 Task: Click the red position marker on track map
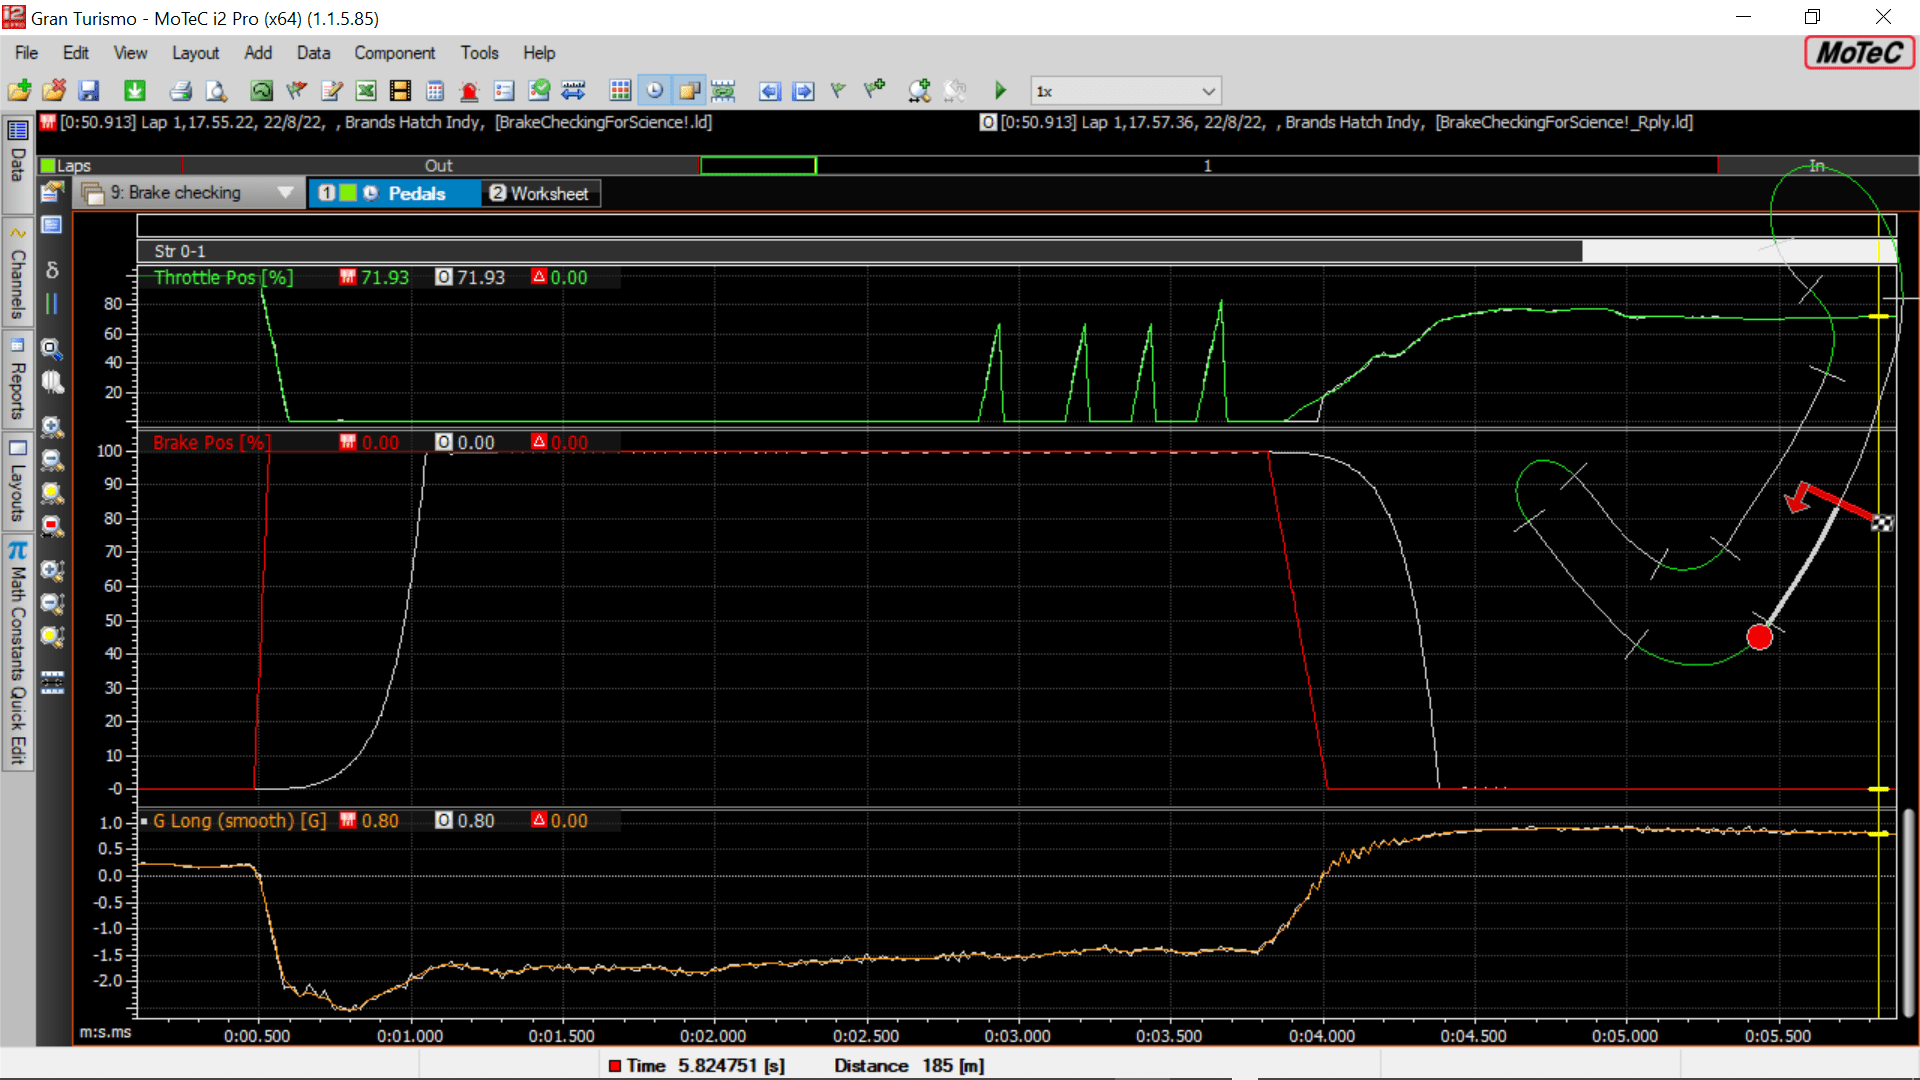(1759, 637)
